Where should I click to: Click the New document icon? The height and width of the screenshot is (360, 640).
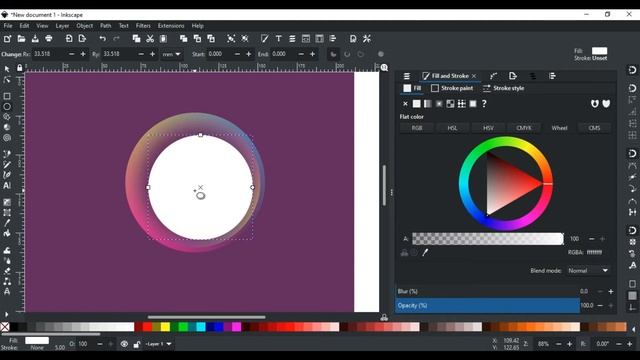click(7, 39)
